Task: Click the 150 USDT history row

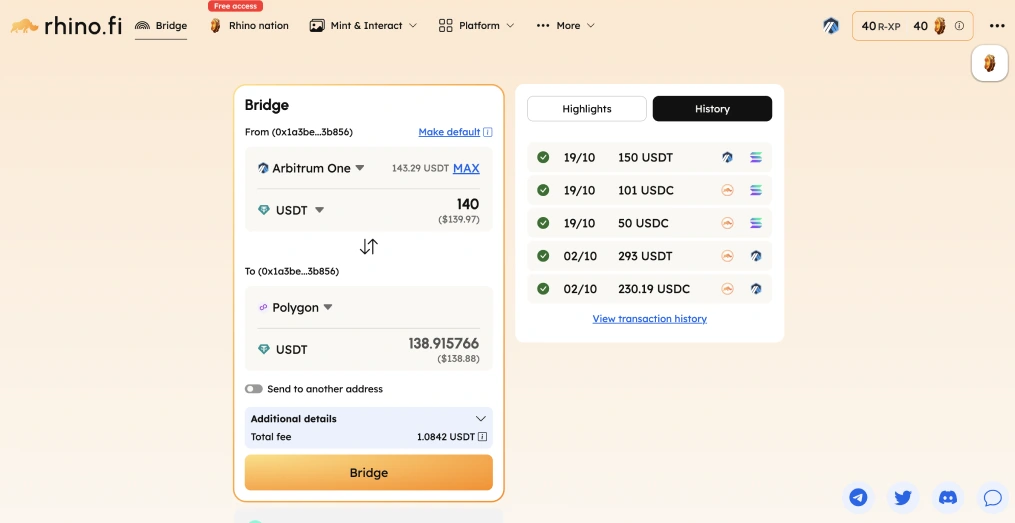Action: [649, 157]
